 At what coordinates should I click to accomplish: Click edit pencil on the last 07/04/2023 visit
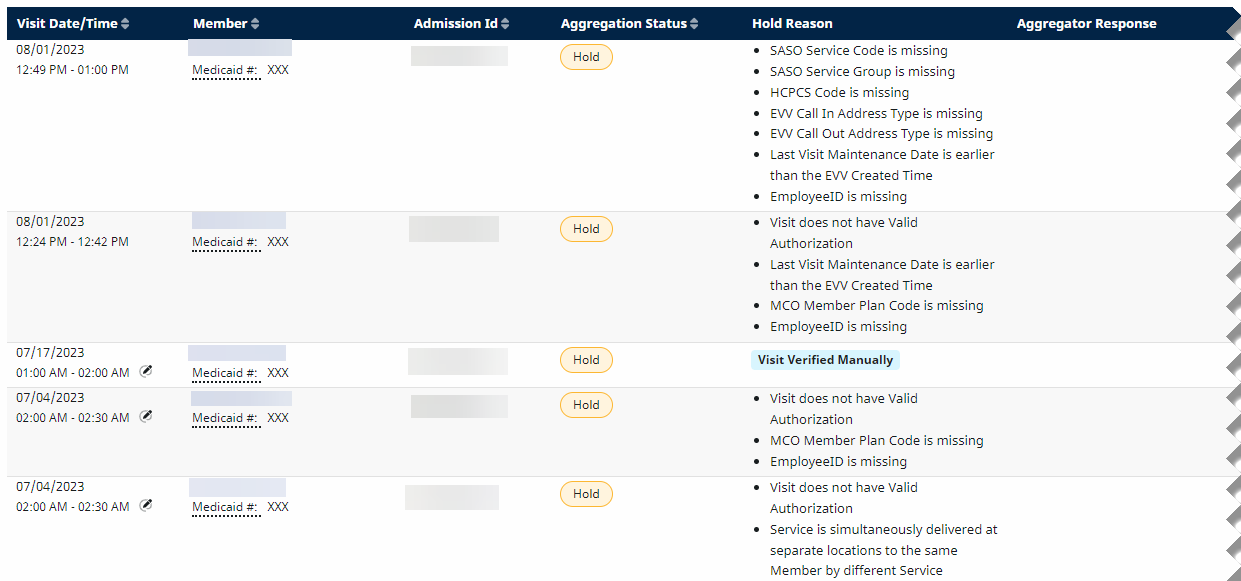pyautogui.click(x=146, y=505)
